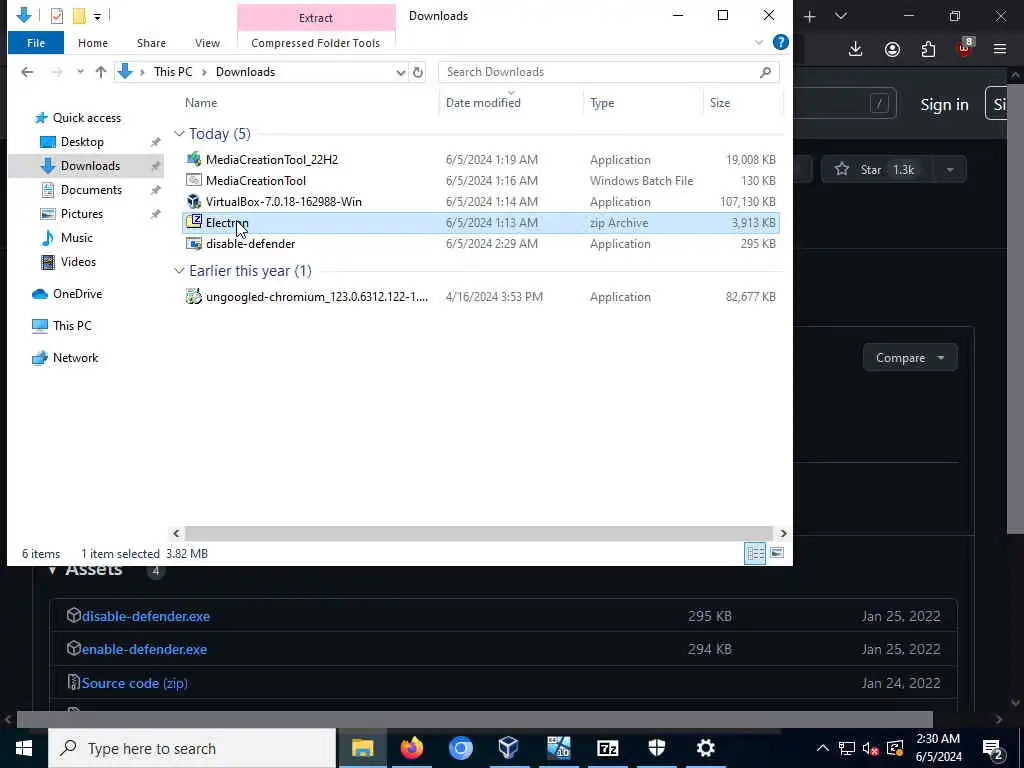Open the uBlock extension icon in browser
The width and height of the screenshot is (1024, 768).
965,48
